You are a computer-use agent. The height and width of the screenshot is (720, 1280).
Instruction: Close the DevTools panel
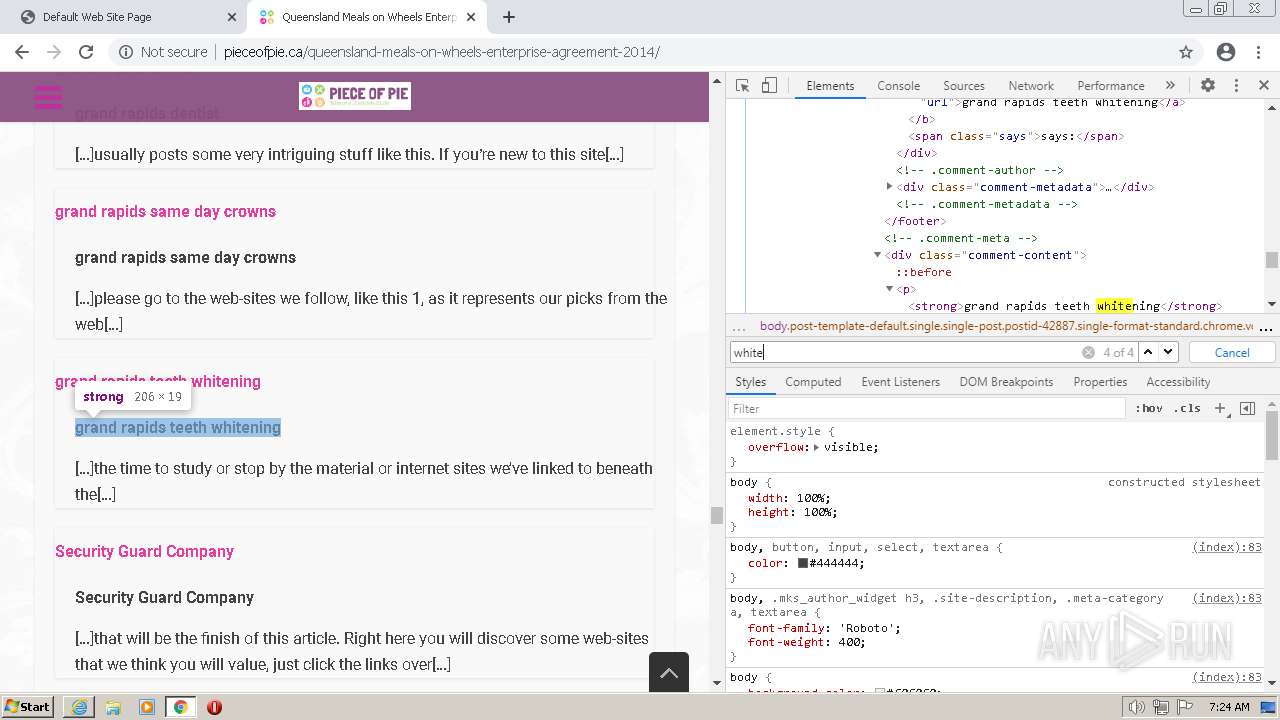click(1264, 86)
